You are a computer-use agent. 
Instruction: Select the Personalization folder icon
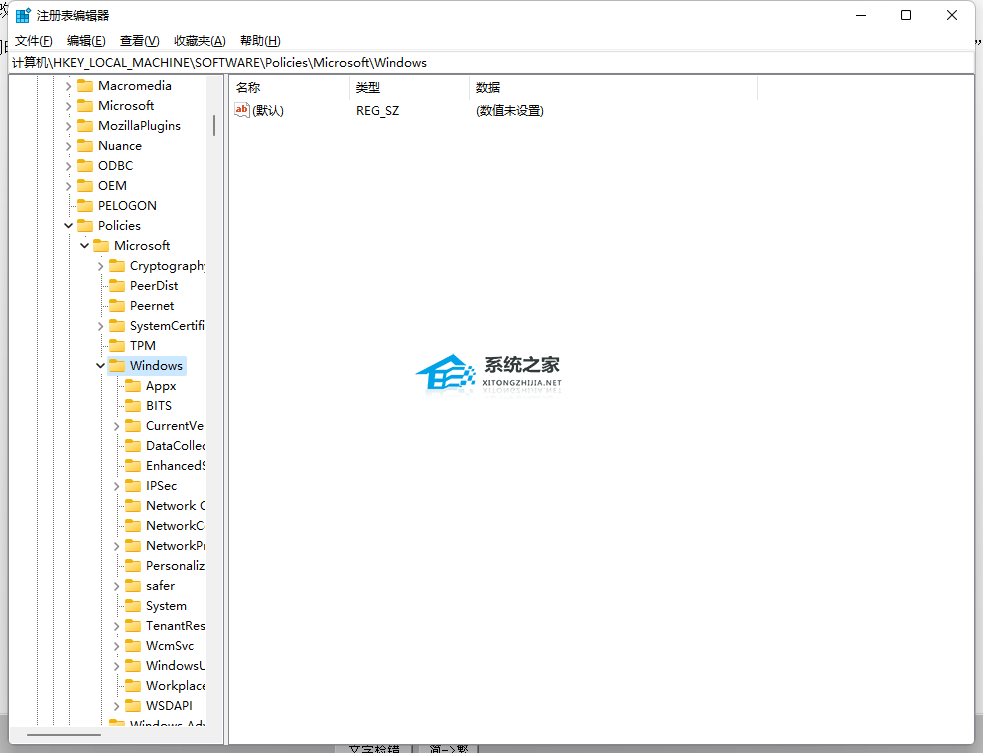[133, 566]
